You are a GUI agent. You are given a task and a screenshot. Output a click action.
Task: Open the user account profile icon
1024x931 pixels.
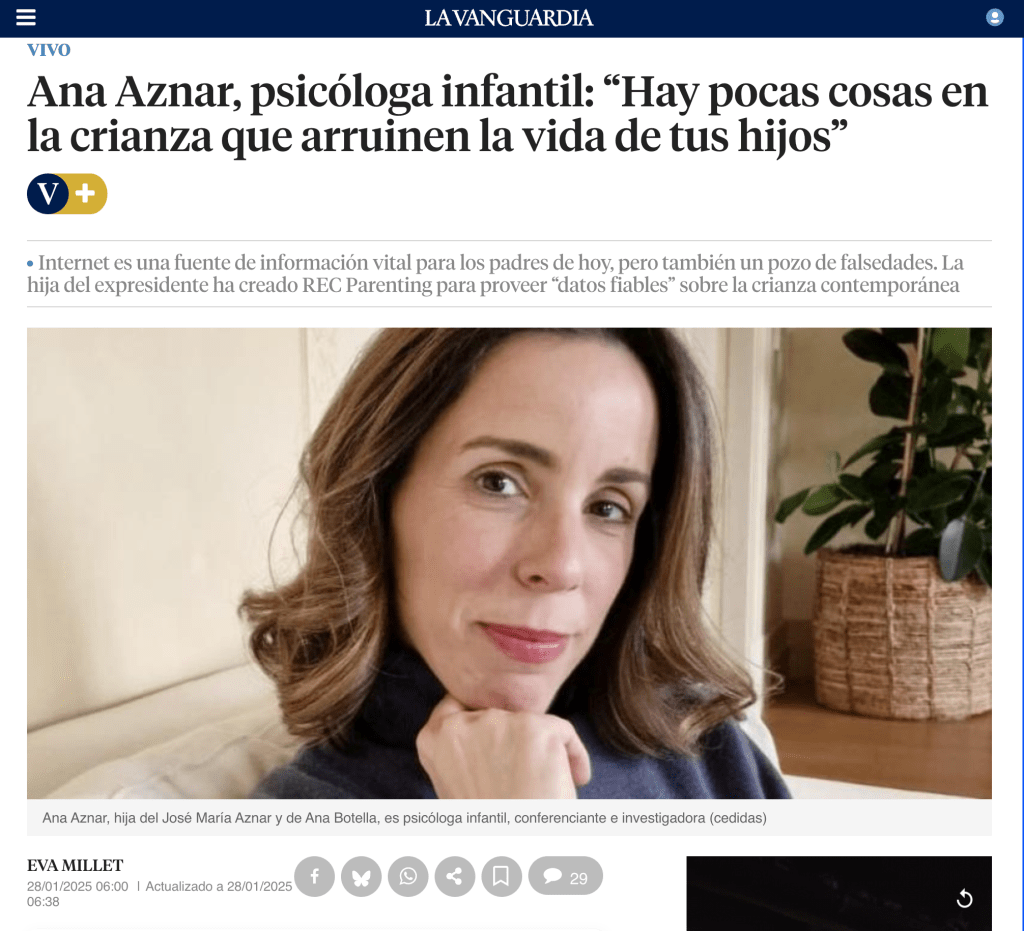pyautogui.click(x=994, y=18)
